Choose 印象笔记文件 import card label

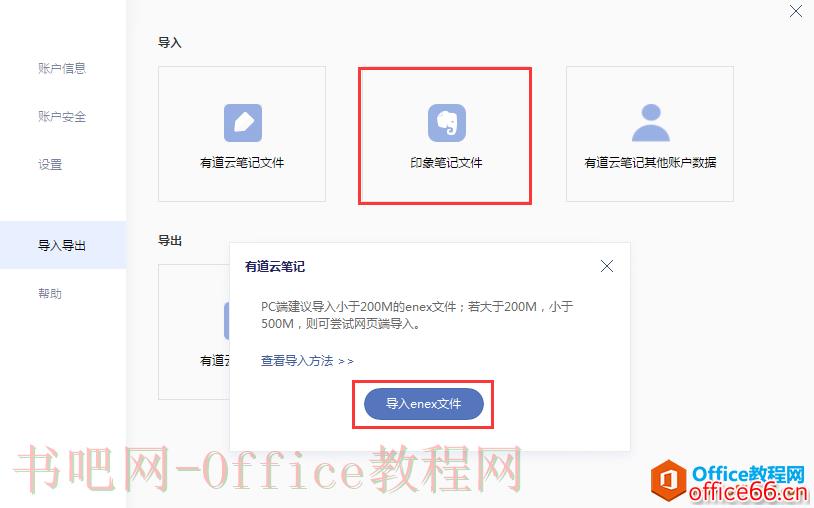tap(446, 163)
